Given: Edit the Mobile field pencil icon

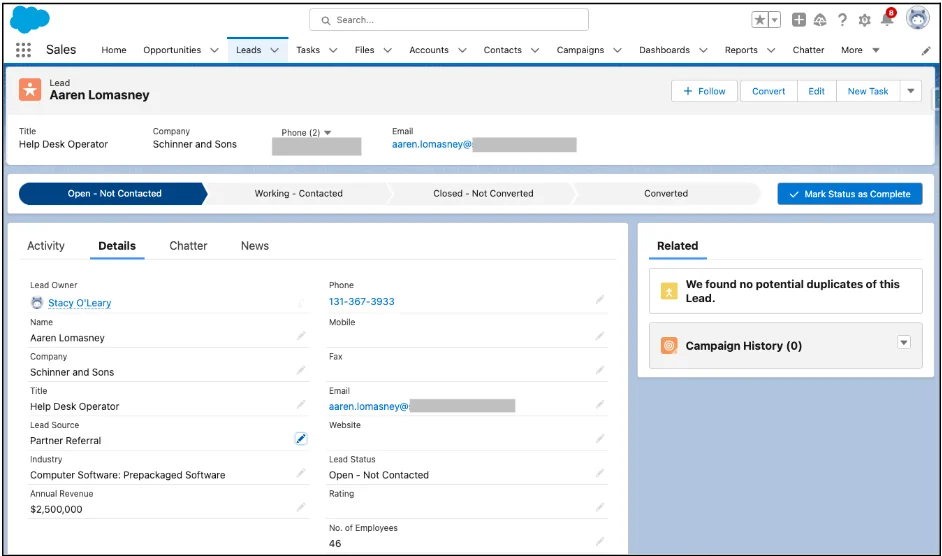Looking at the screenshot, I should coord(600,335).
